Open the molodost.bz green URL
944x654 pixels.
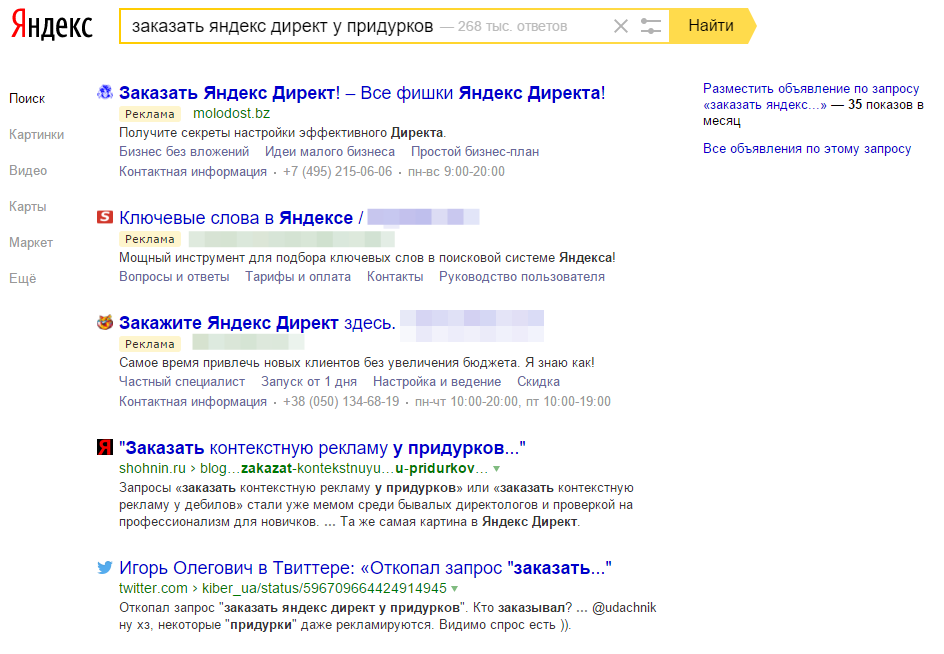[231, 113]
